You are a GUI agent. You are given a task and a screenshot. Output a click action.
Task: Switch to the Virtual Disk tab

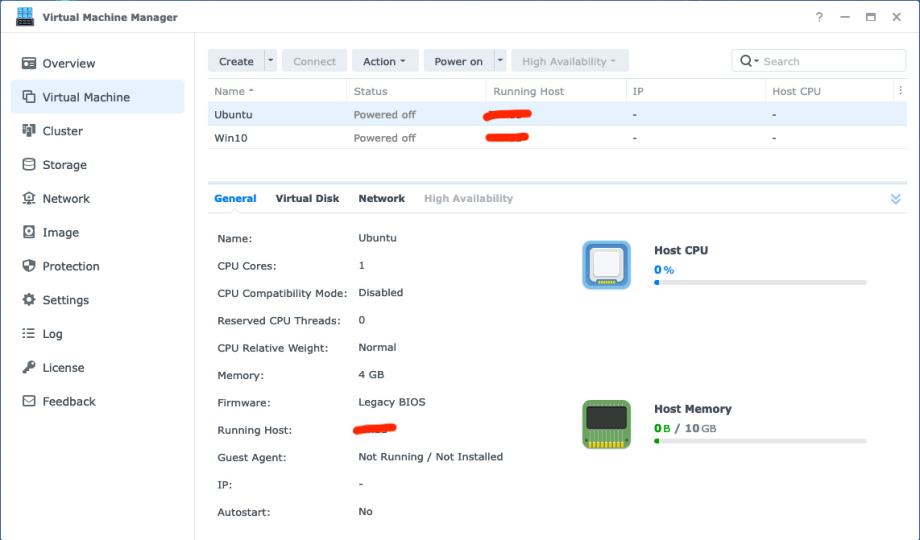307,199
